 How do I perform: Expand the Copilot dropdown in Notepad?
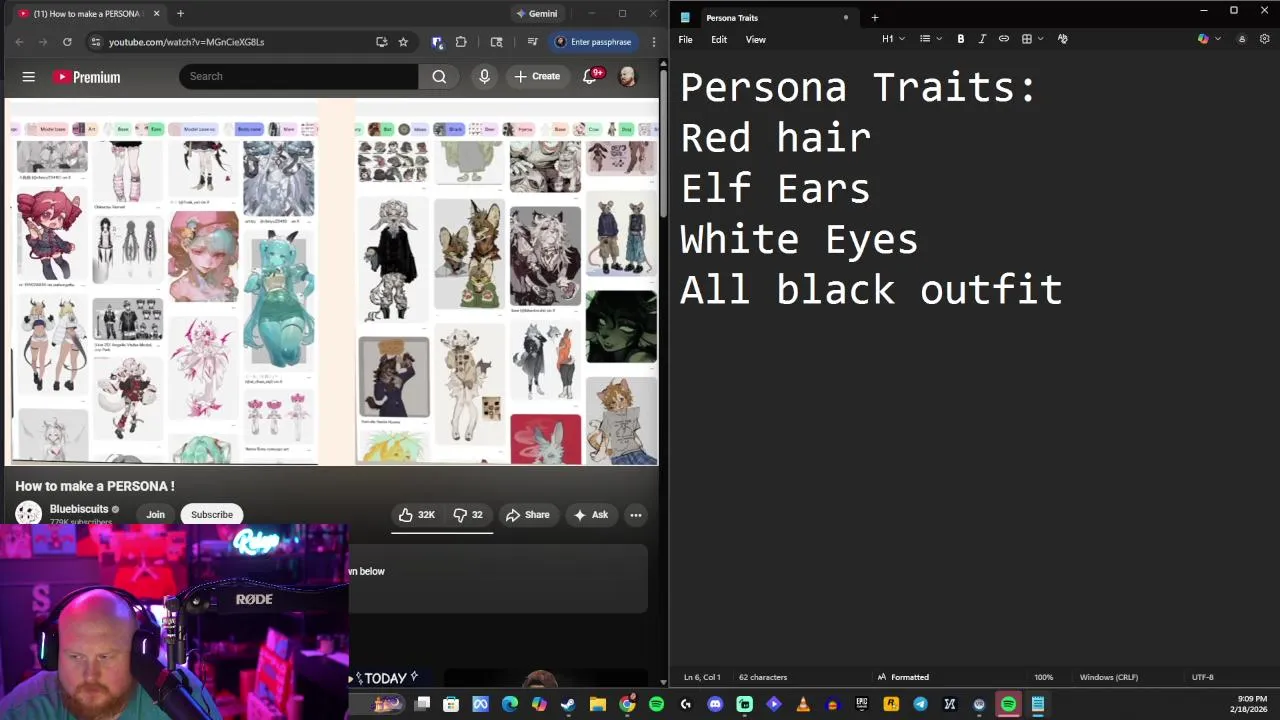(1217, 39)
